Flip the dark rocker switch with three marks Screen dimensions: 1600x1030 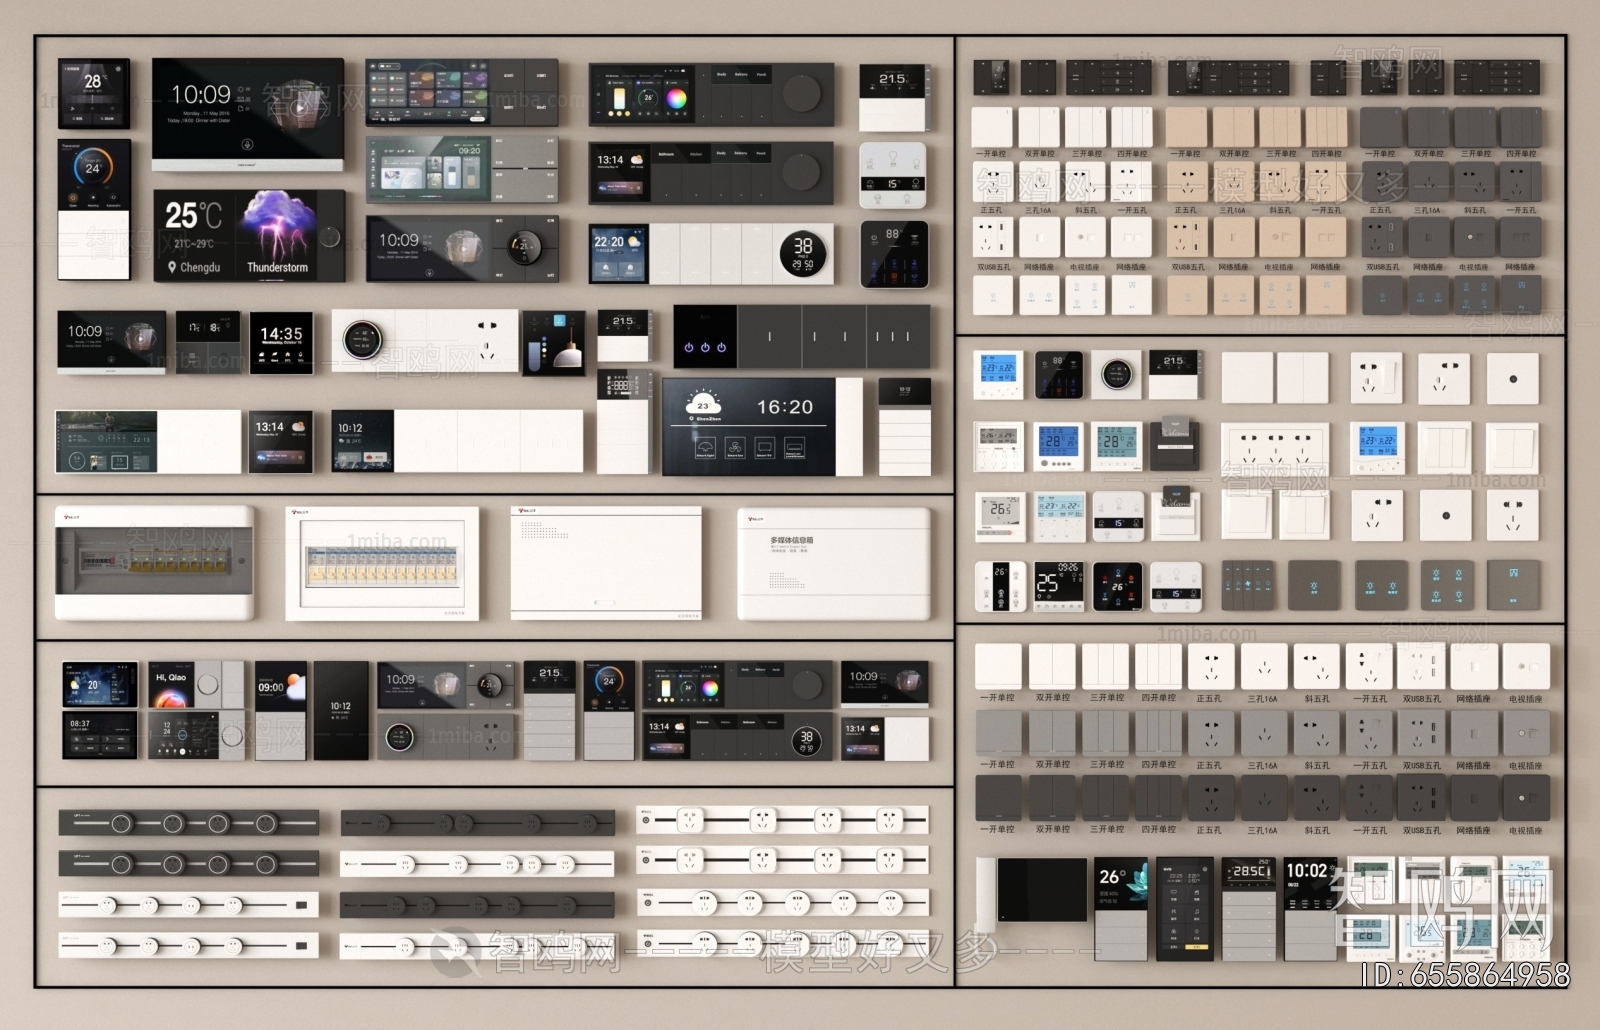coord(898,337)
